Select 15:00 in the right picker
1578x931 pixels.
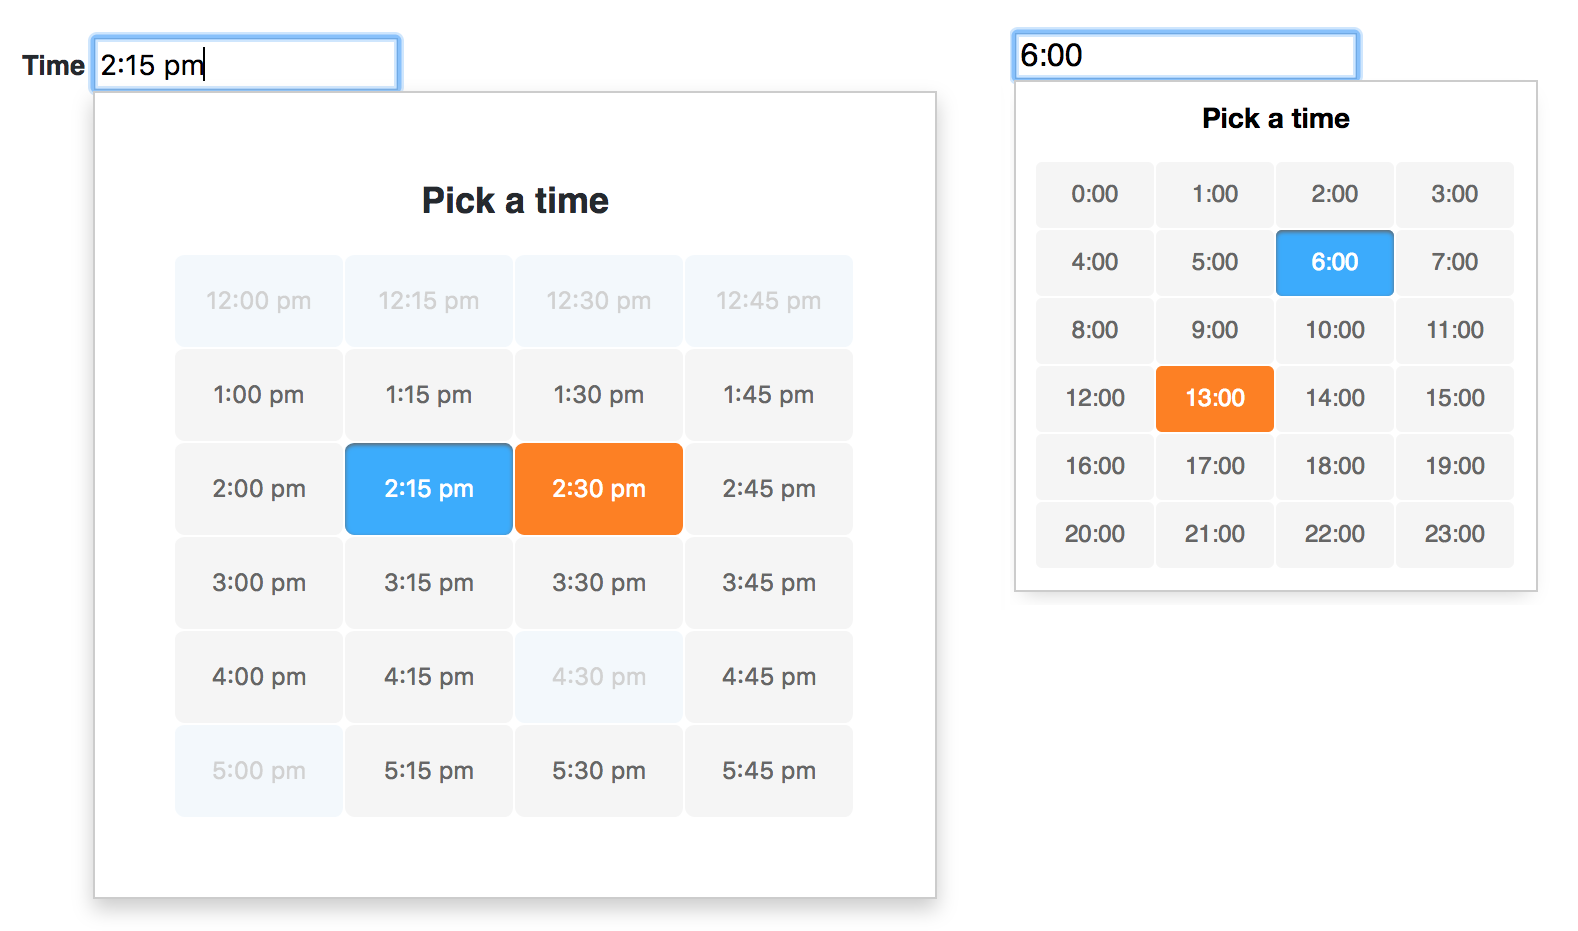click(1455, 399)
